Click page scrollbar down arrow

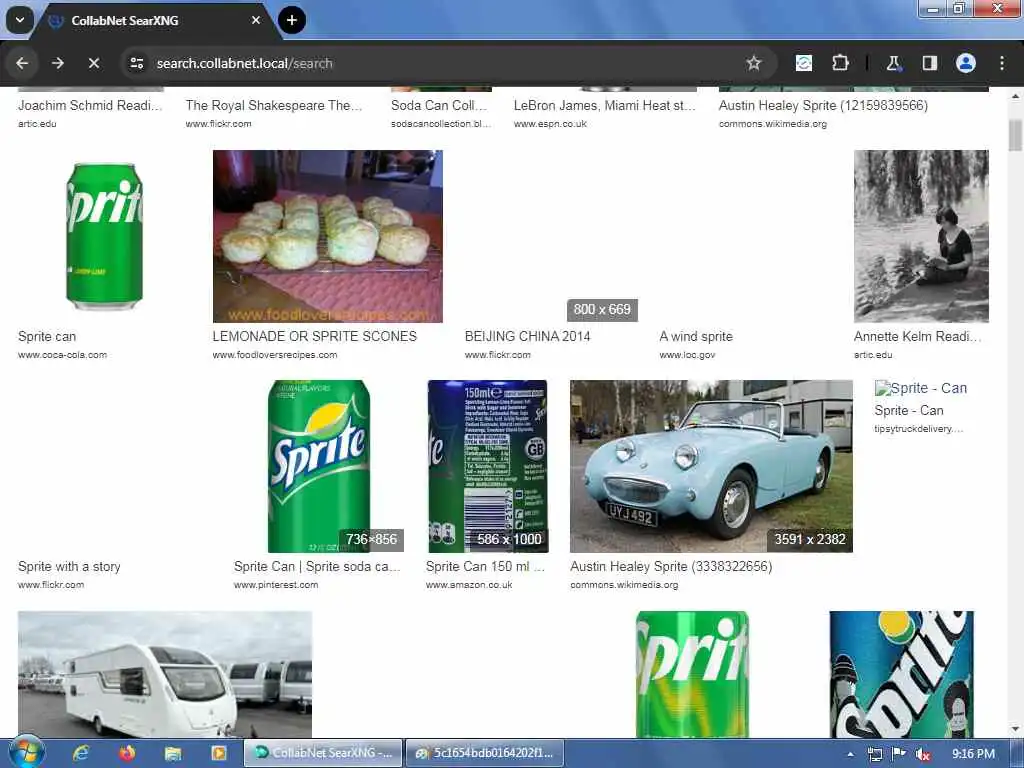(x=1015, y=729)
